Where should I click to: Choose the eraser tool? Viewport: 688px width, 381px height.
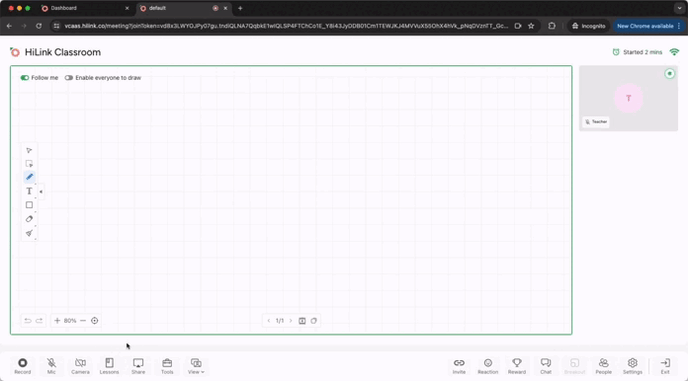29,219
